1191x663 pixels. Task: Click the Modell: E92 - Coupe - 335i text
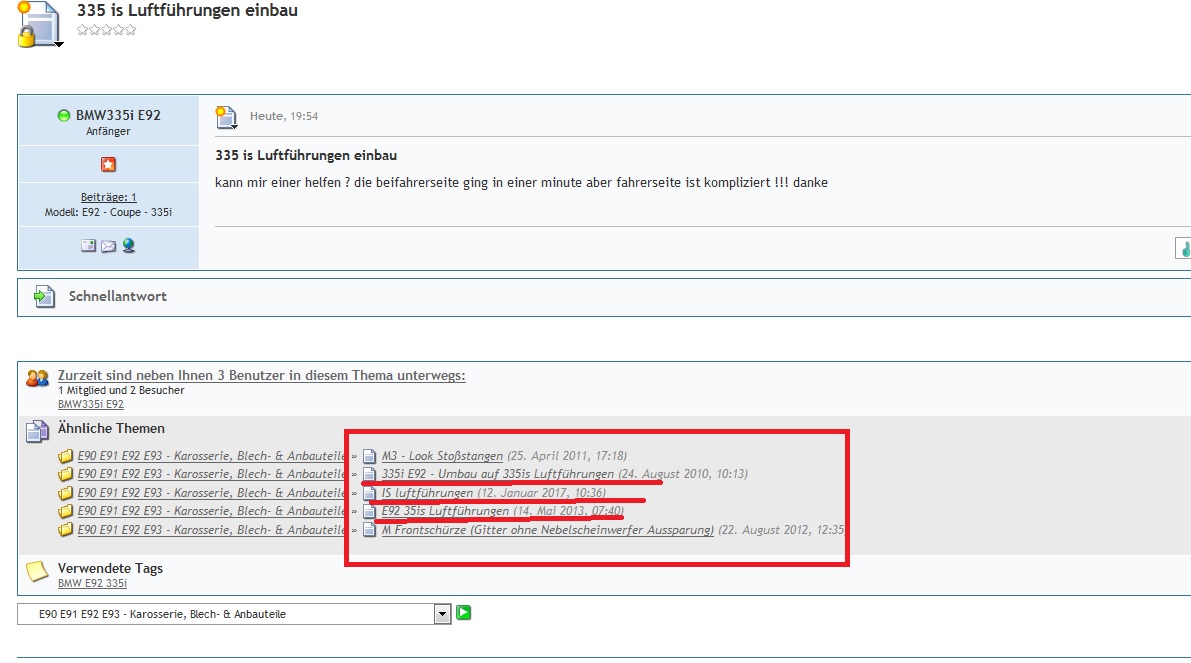pyautogui.click(x=108, y=212)
